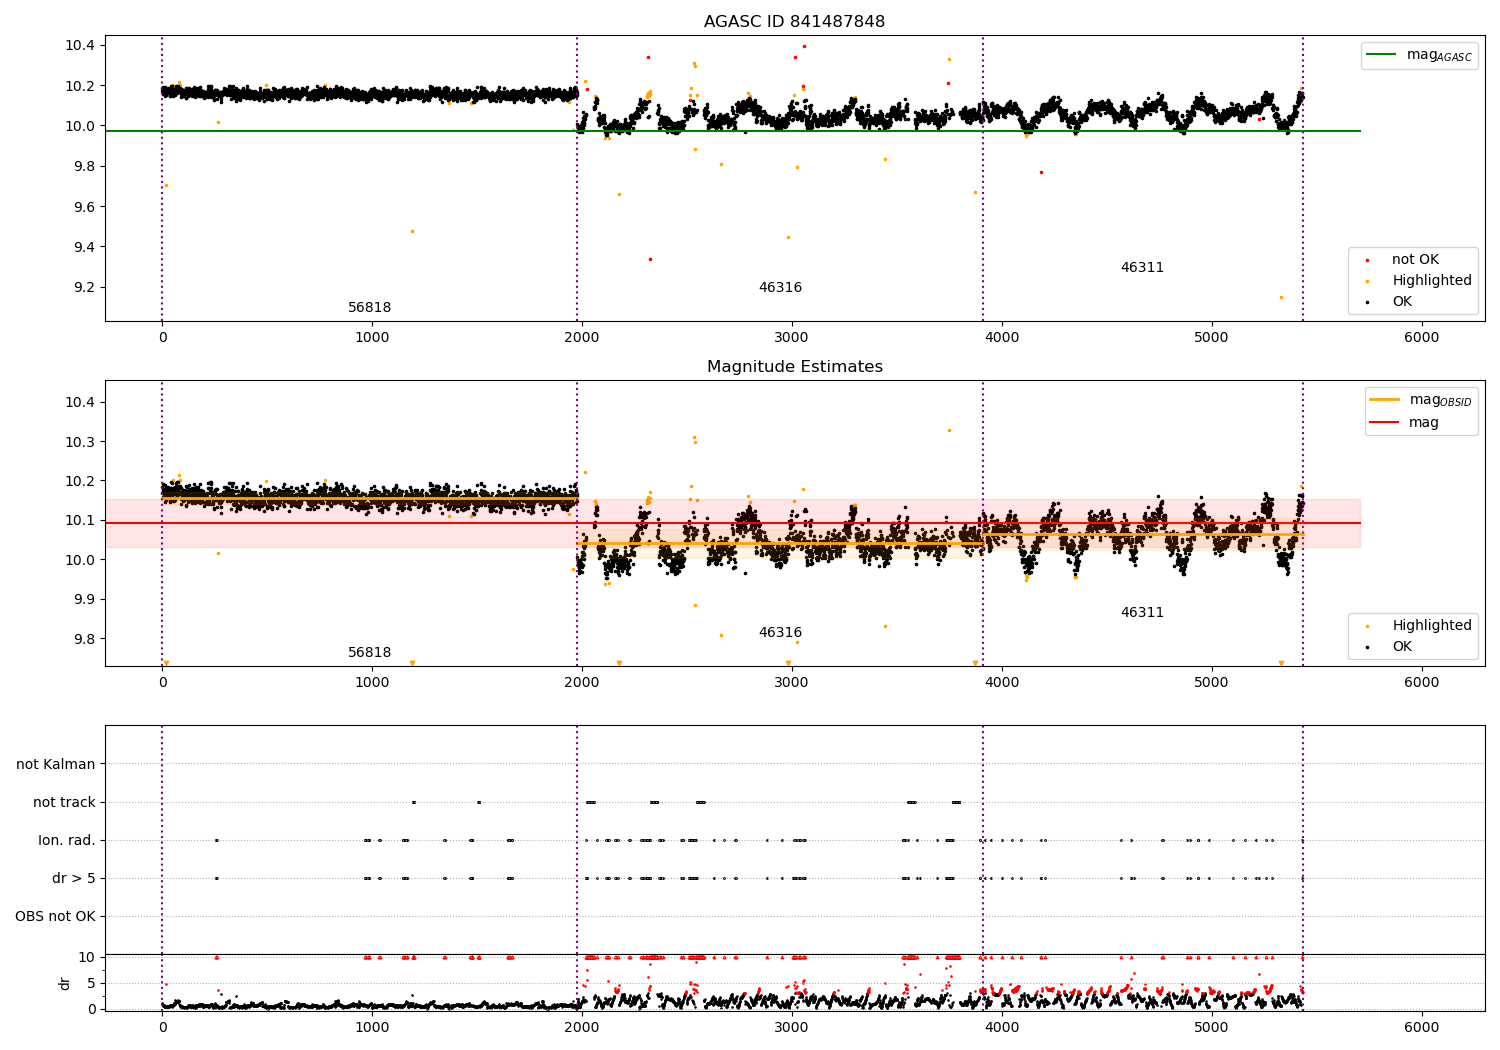Click the orange outlier point at 9.48 near x 1200
Image resolution: width=1500 pixels, height=1050 pixels.
(x=412, y=231)
